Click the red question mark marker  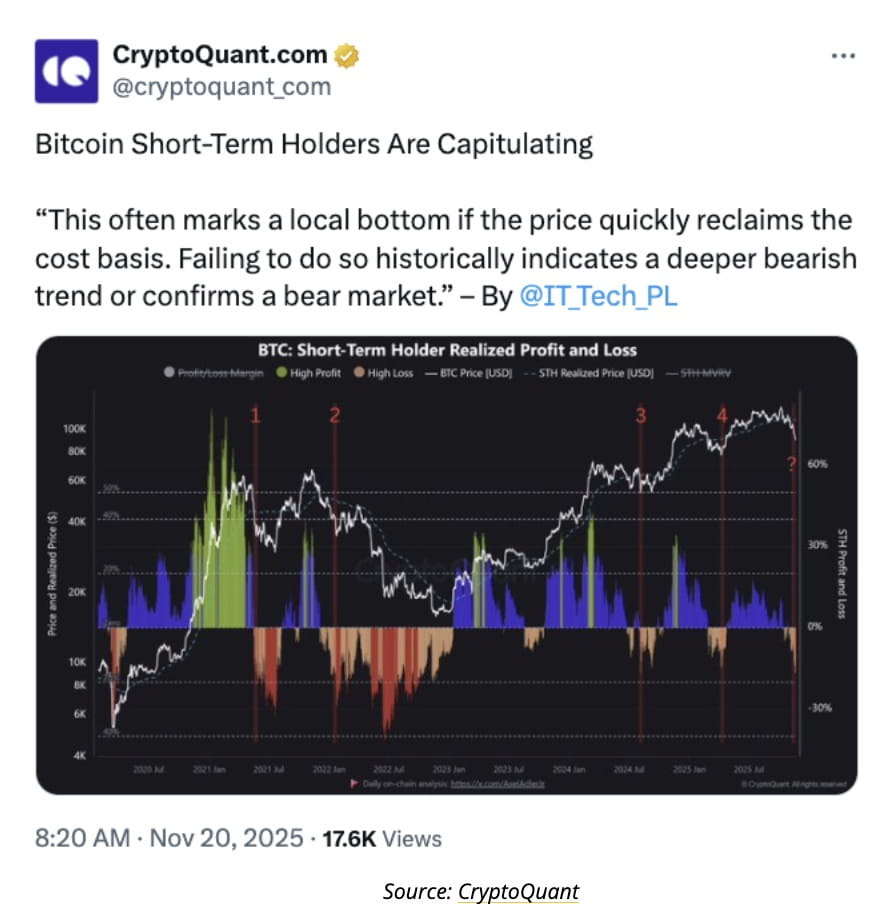[x=791, y=464]
